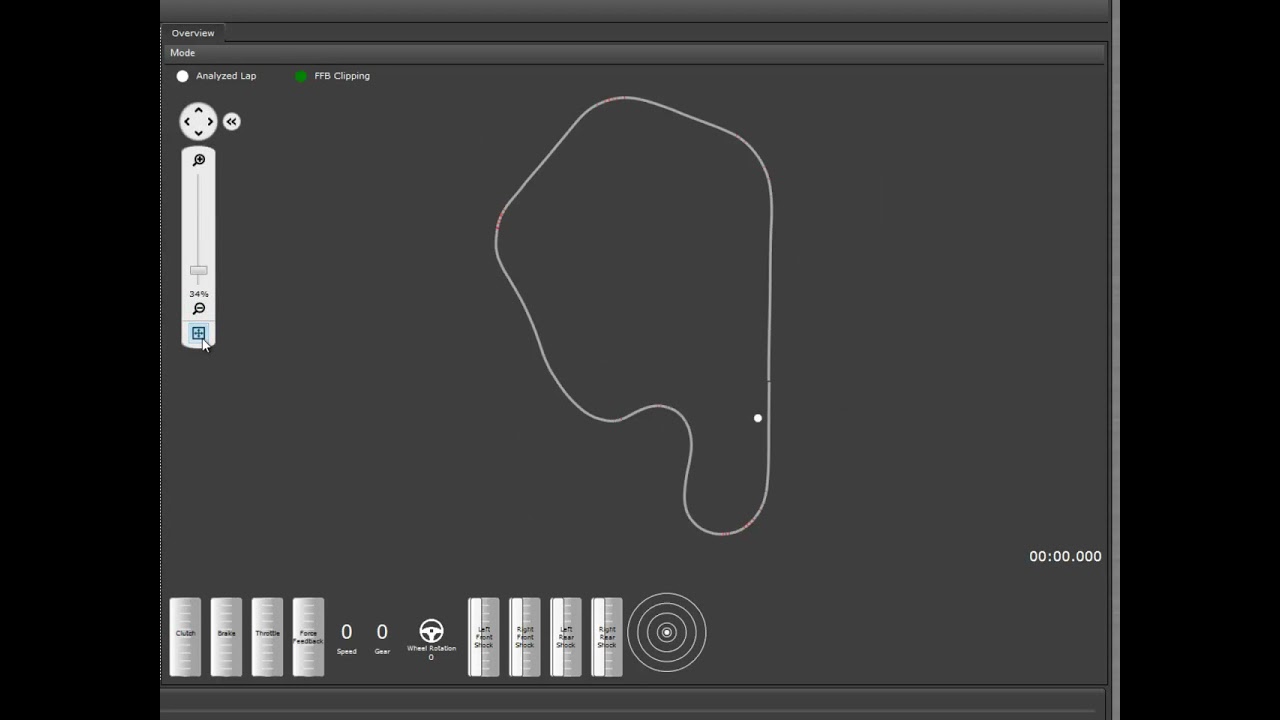Click the Left Front Shock gauge
Screen dimensions: 1280x720
(483, 637)
